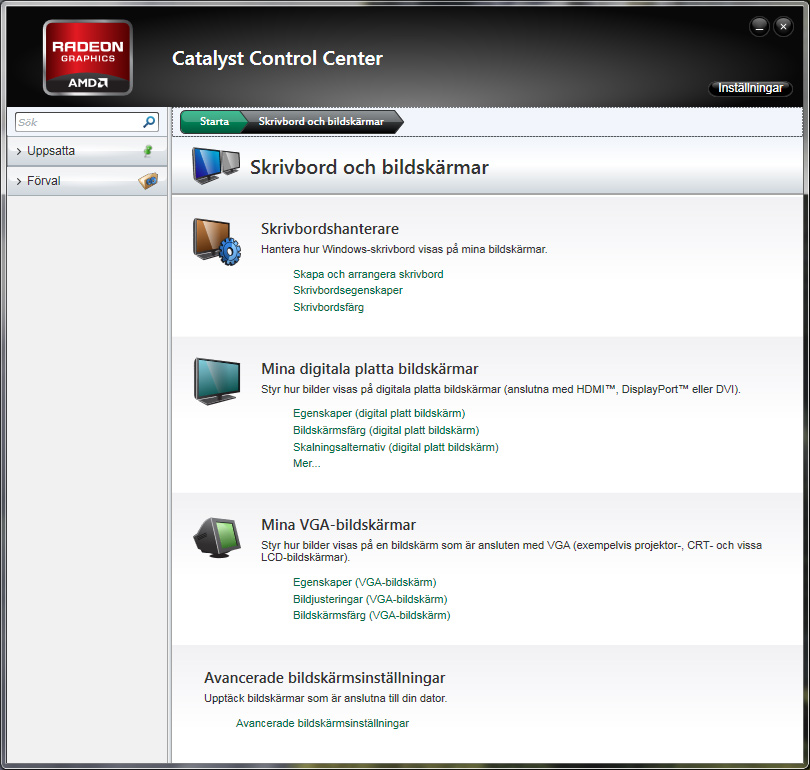This screenshot has height=770, width=810.
Task: Click the Förval presets icon
Action: (x=148, y=181)
